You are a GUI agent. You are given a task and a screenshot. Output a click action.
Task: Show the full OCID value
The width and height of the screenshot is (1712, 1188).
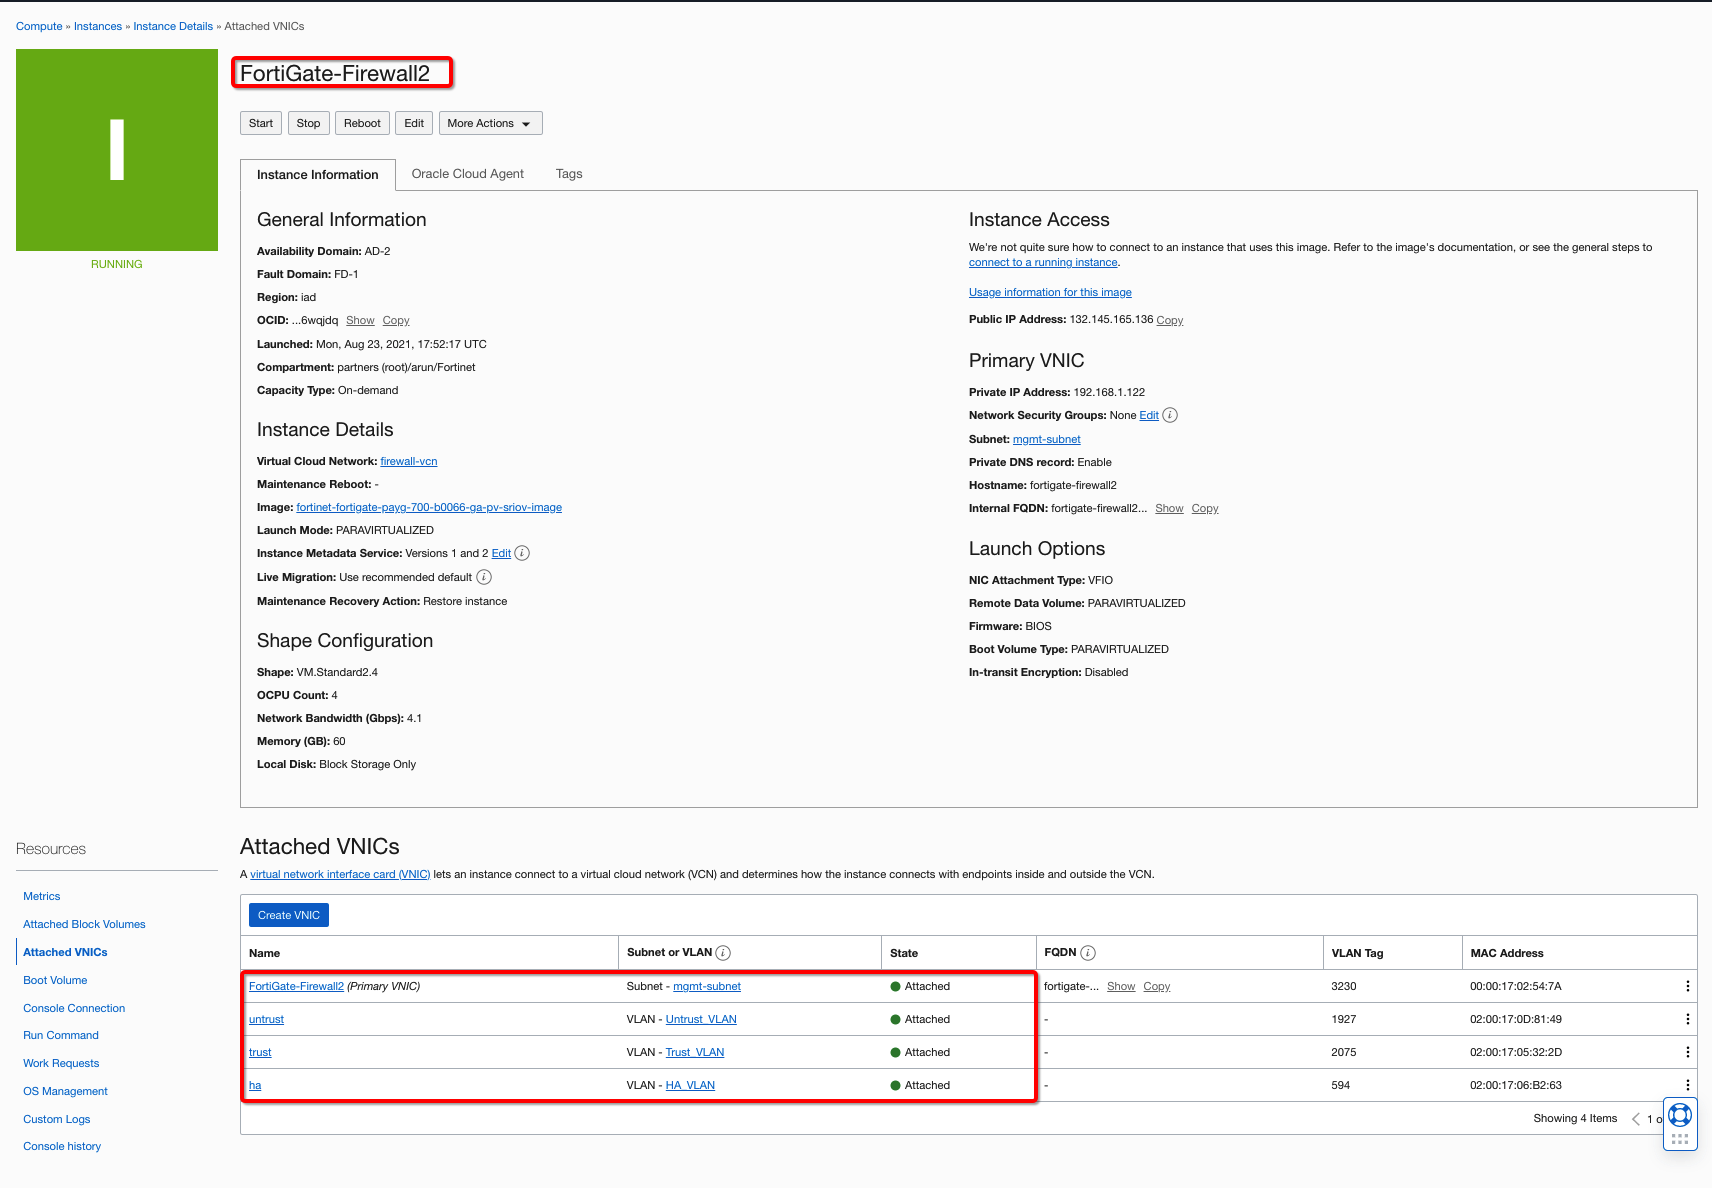360,321
